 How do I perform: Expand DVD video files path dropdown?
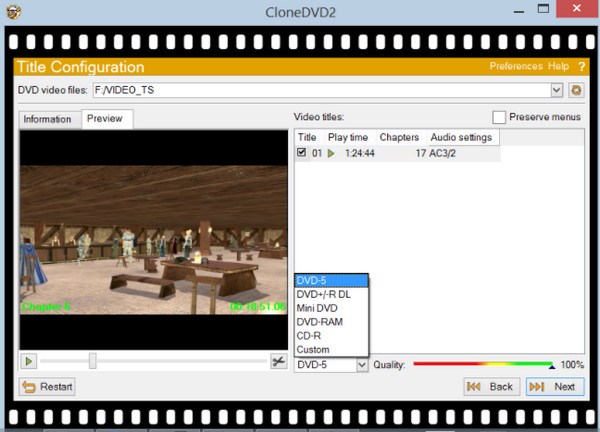coord(557,90)
